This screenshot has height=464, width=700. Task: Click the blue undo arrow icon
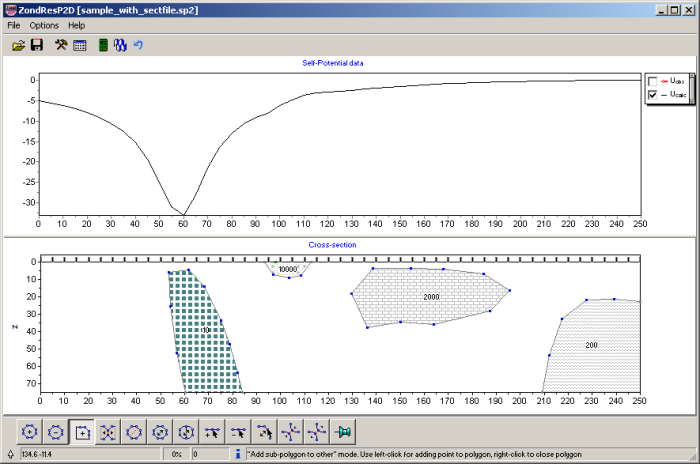[138, 45]
